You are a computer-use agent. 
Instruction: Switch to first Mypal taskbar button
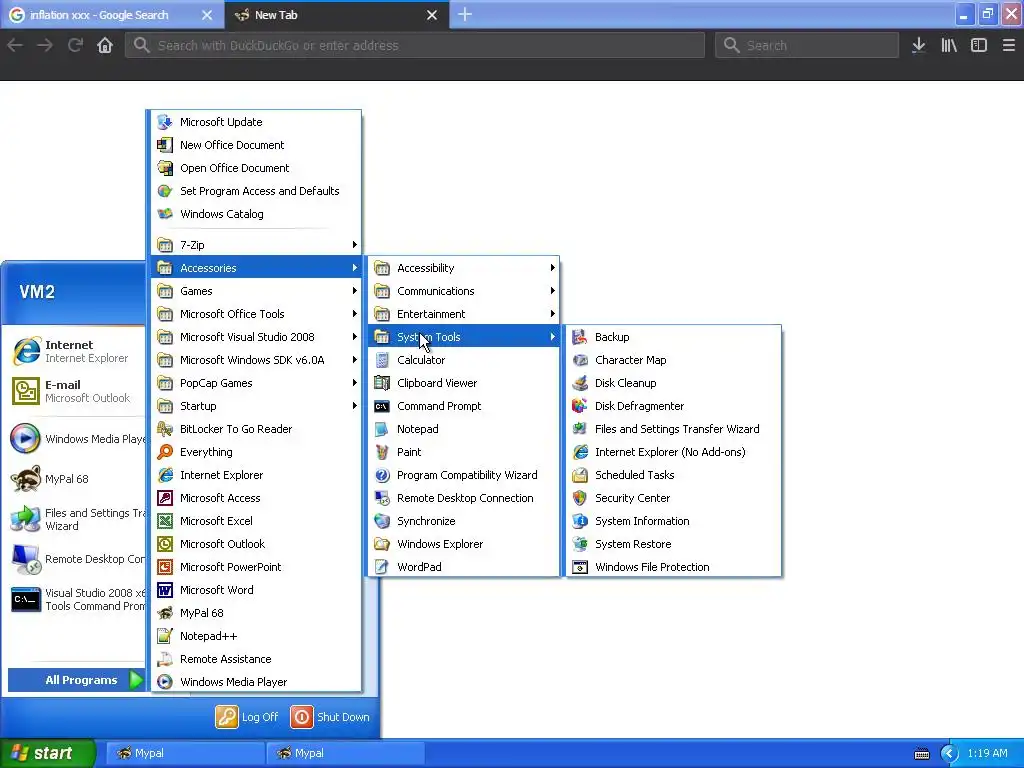pyautogui.click(x=185, y=753)
